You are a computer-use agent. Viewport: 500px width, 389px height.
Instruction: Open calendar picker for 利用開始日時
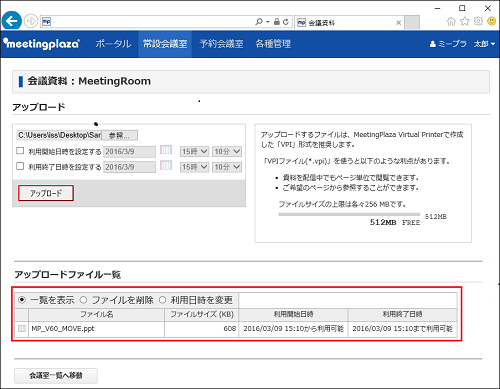click(x=166, y=150)
